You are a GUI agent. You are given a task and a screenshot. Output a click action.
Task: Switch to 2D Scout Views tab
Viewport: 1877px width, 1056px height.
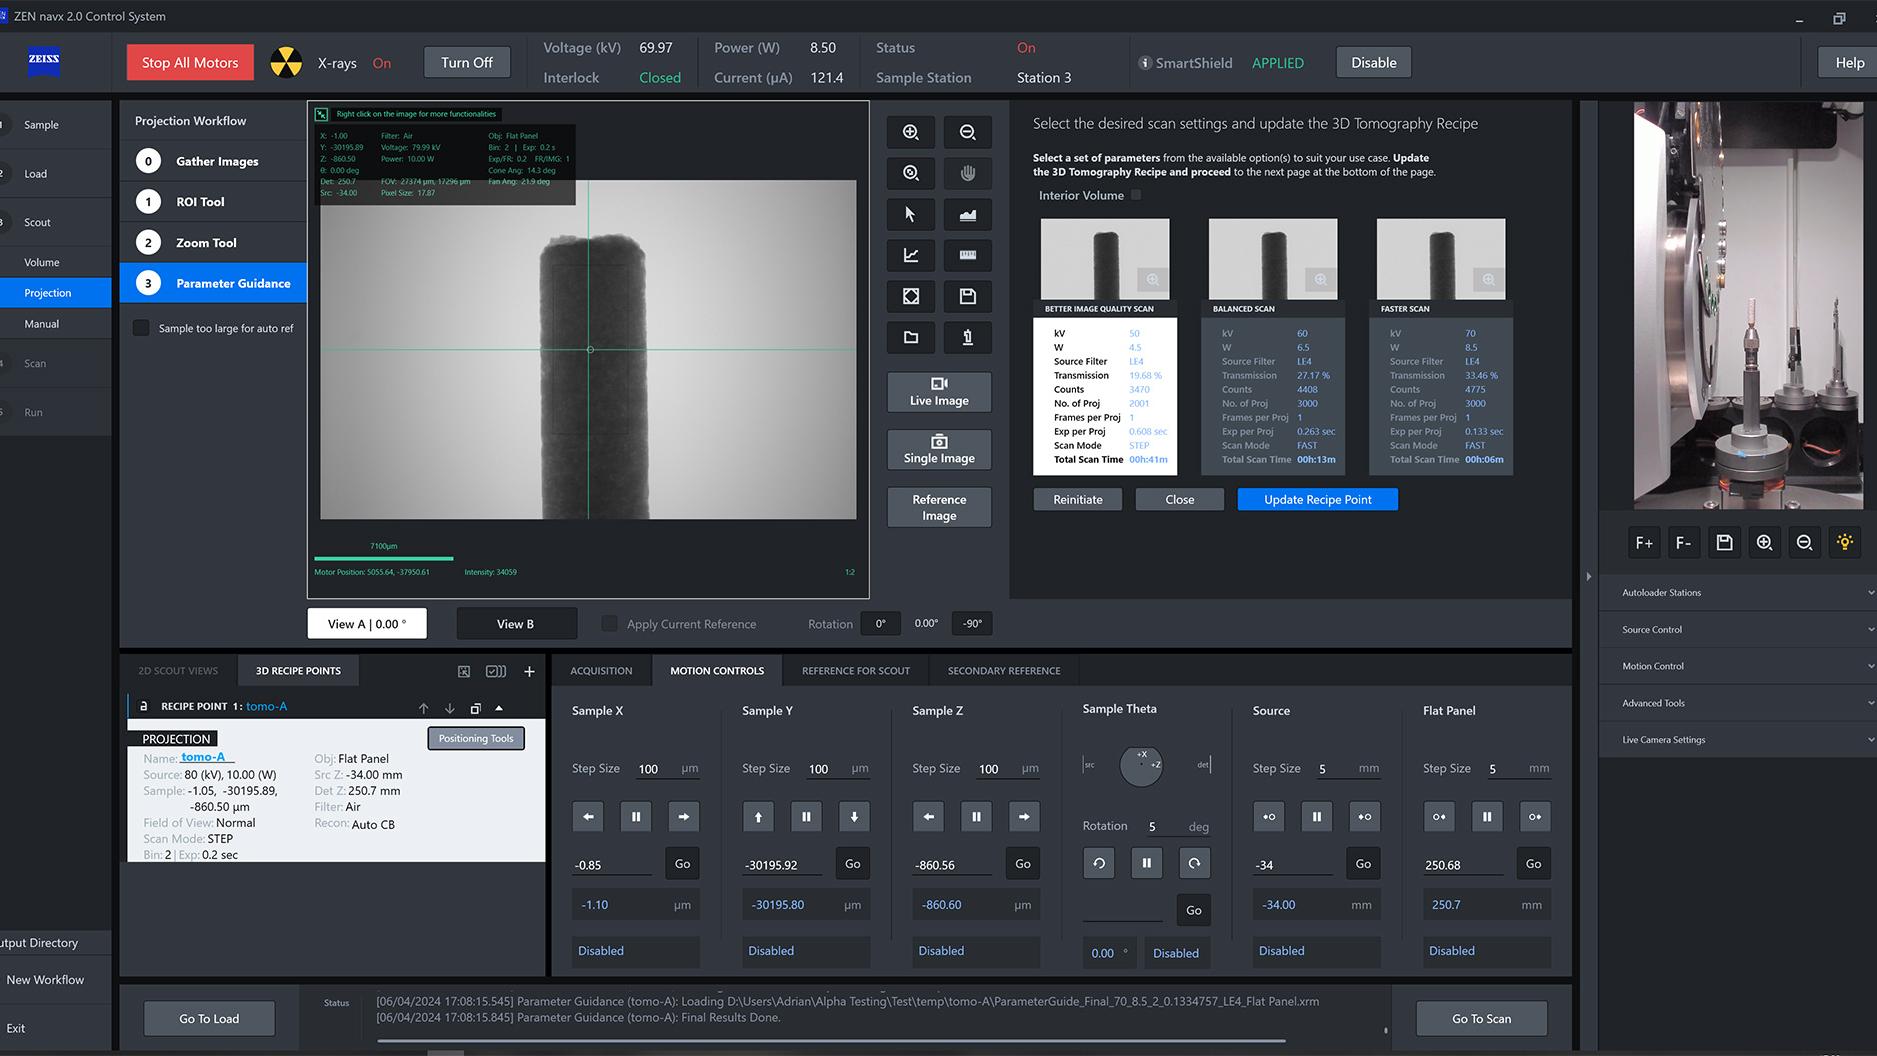[178, 671]
